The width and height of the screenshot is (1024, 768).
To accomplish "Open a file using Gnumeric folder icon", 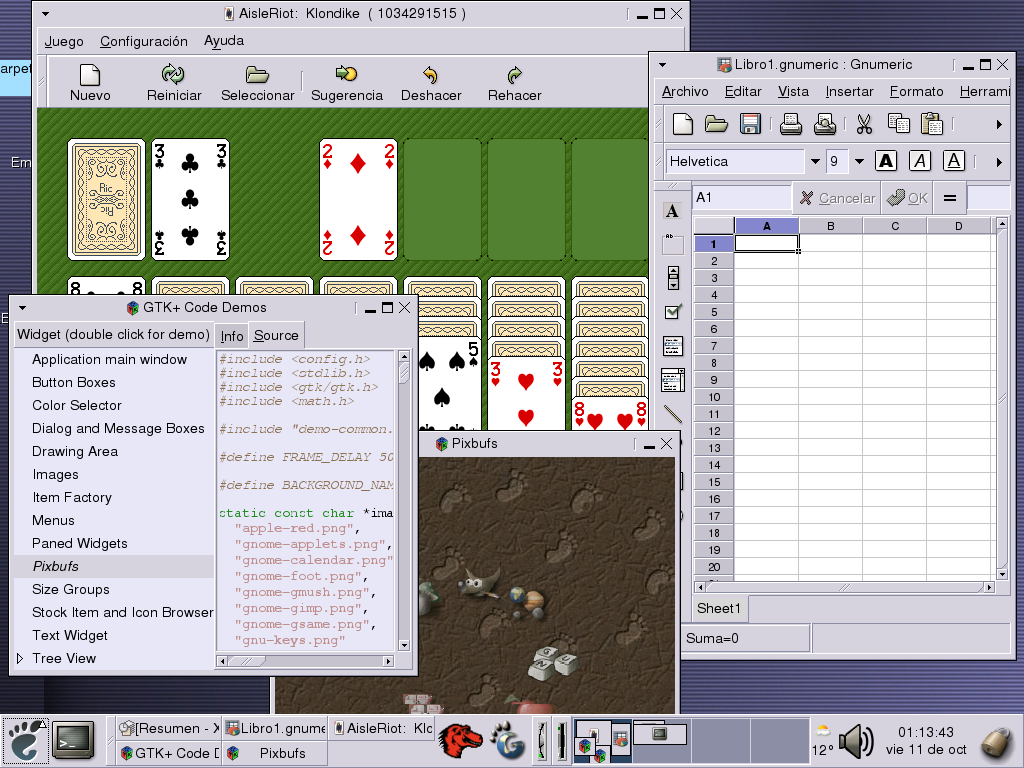I will [x=716, y=123].
